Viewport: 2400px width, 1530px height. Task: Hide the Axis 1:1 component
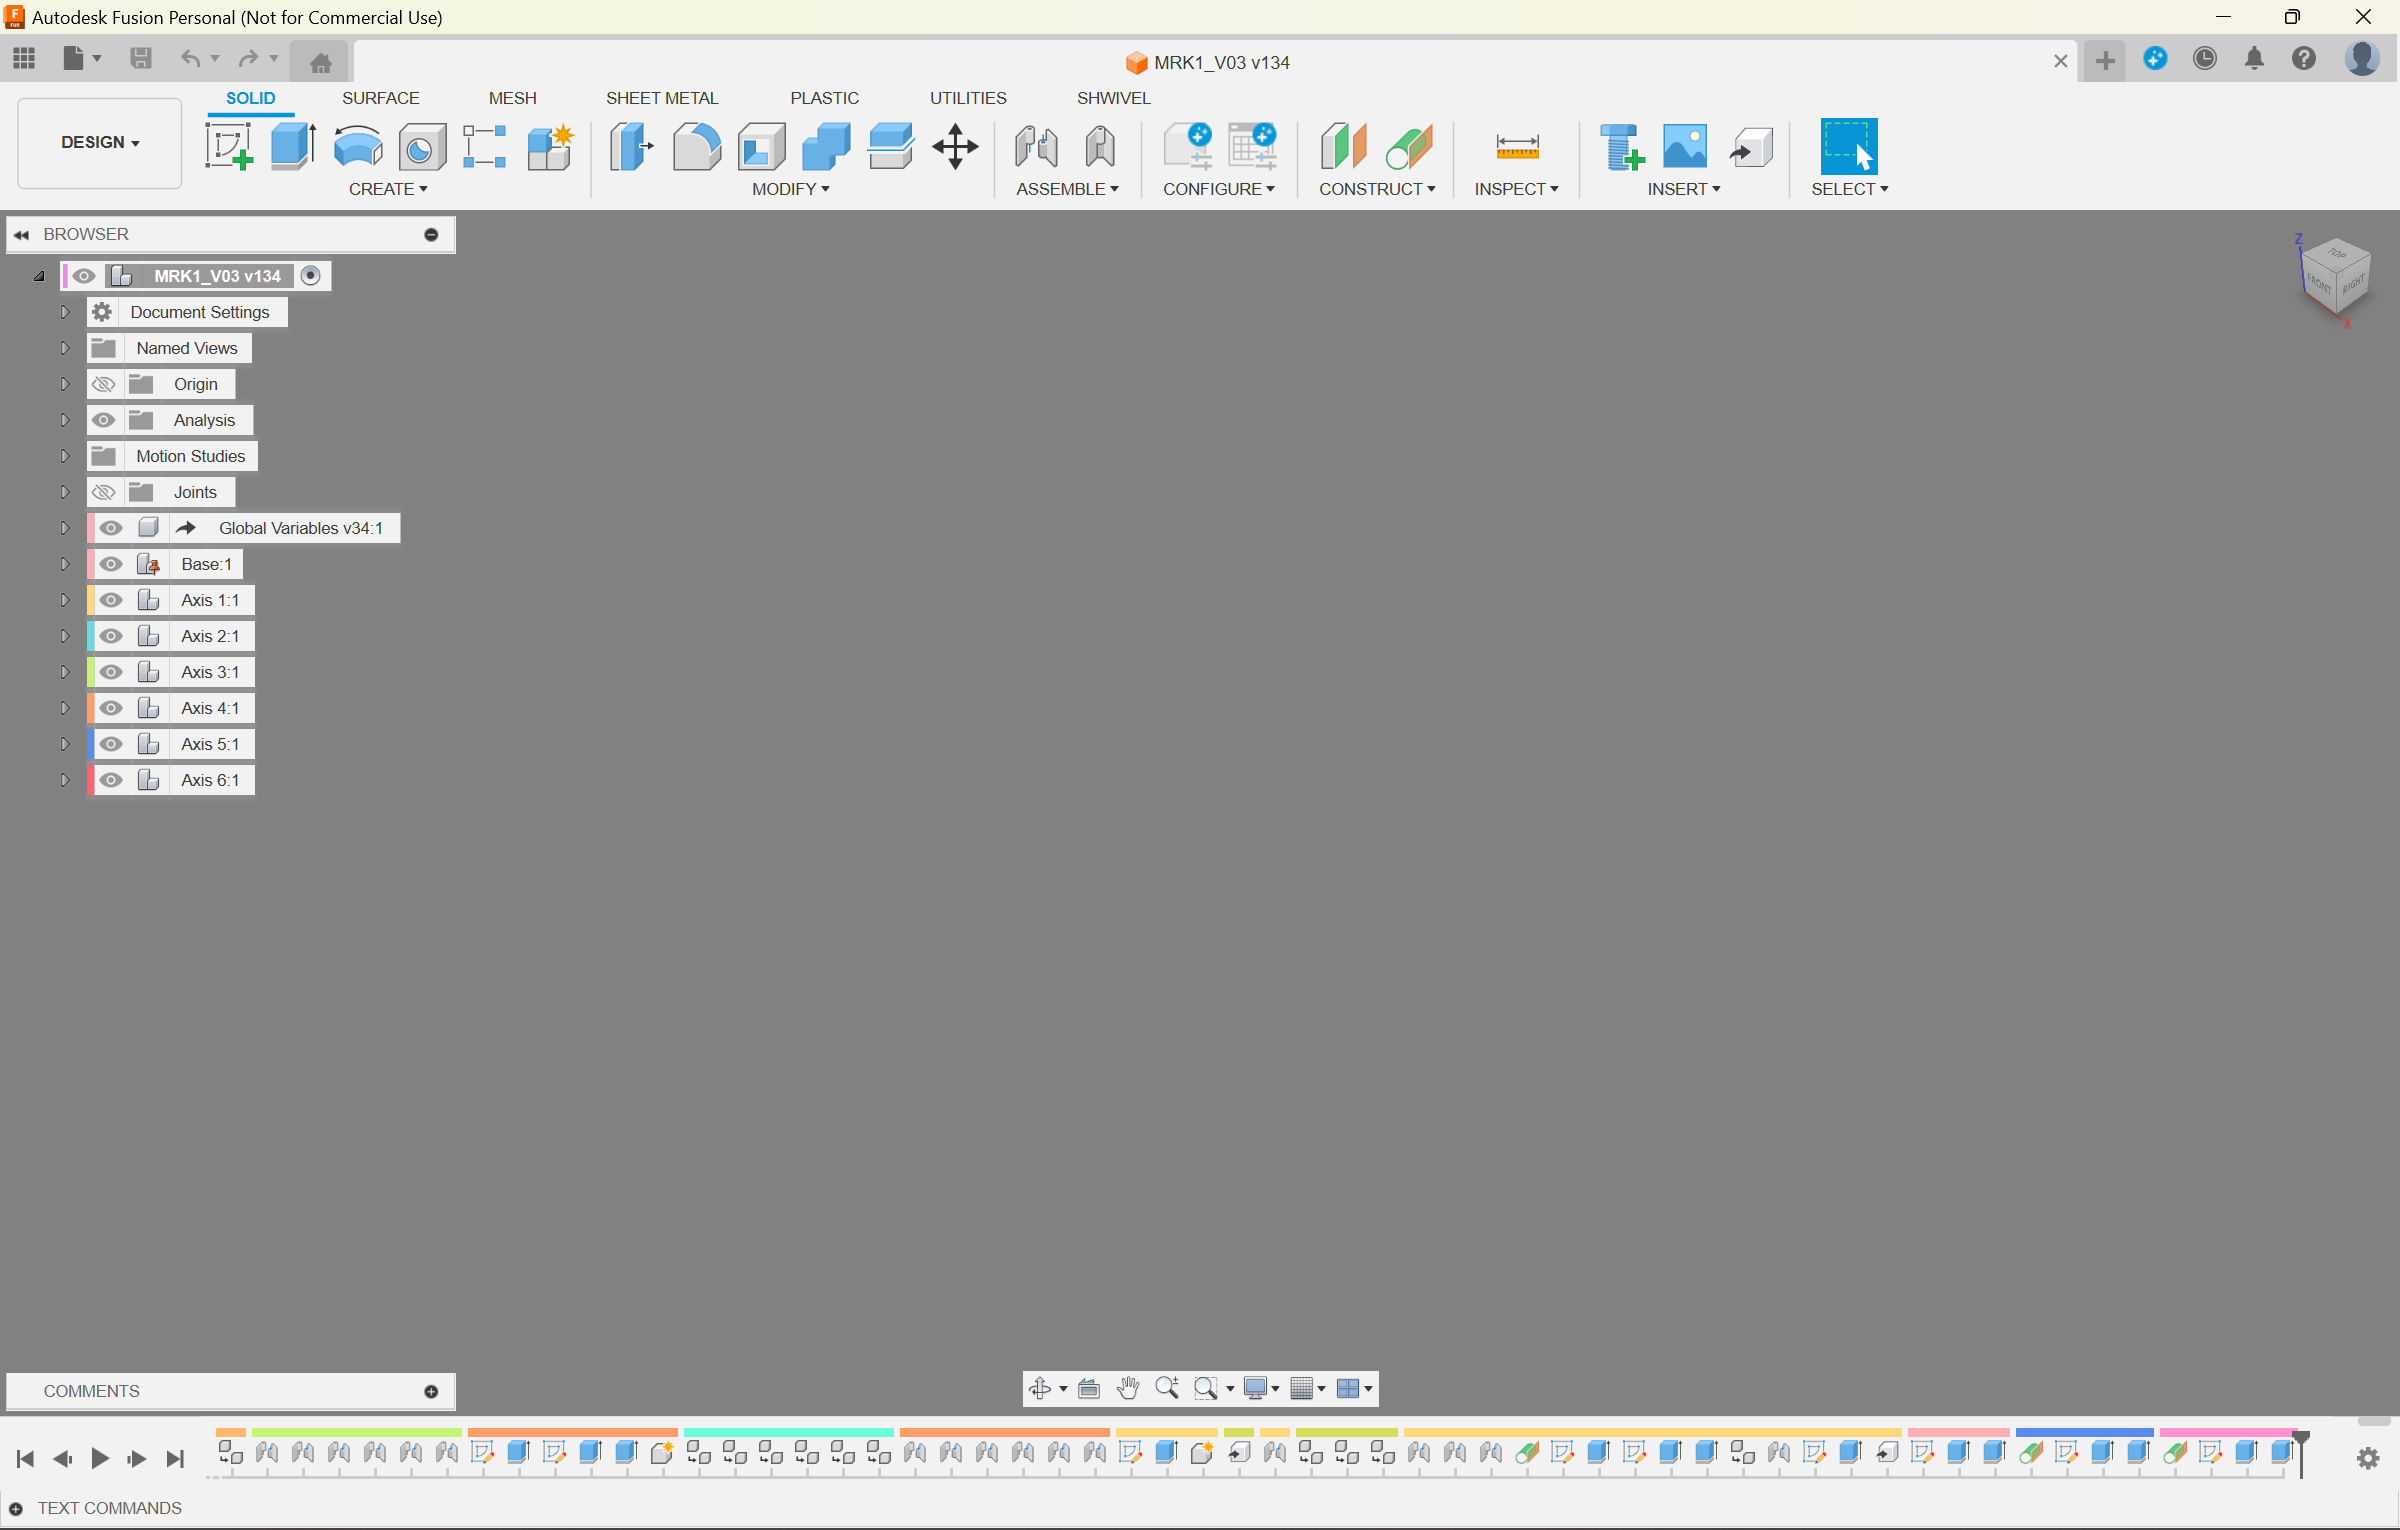tap(111, 600)
